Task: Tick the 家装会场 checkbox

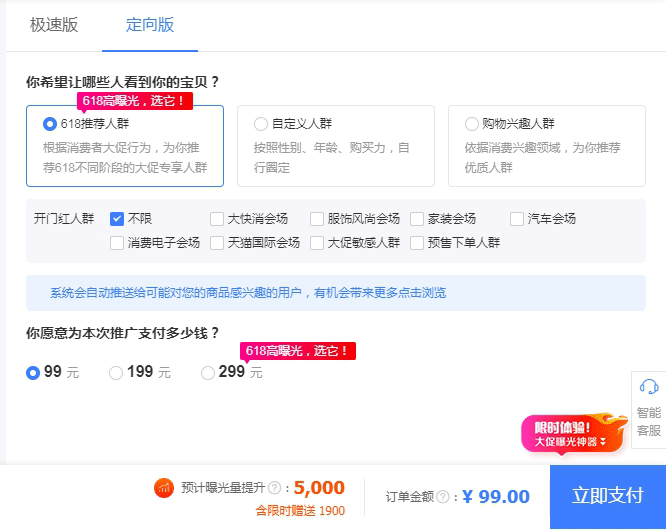Action: 417,219
